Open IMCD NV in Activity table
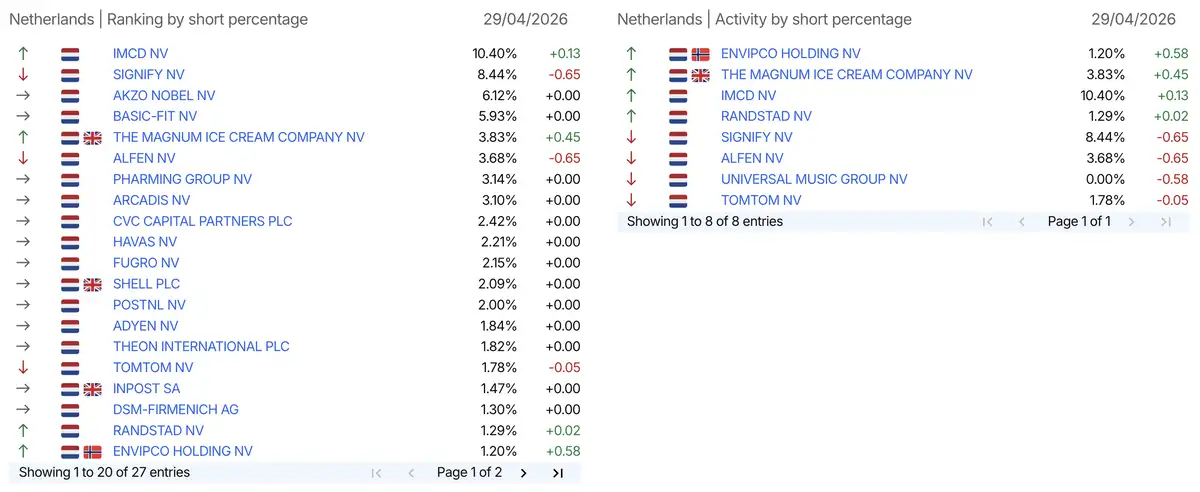Viewport: 1200px width, 492px height. coord(748,96)
